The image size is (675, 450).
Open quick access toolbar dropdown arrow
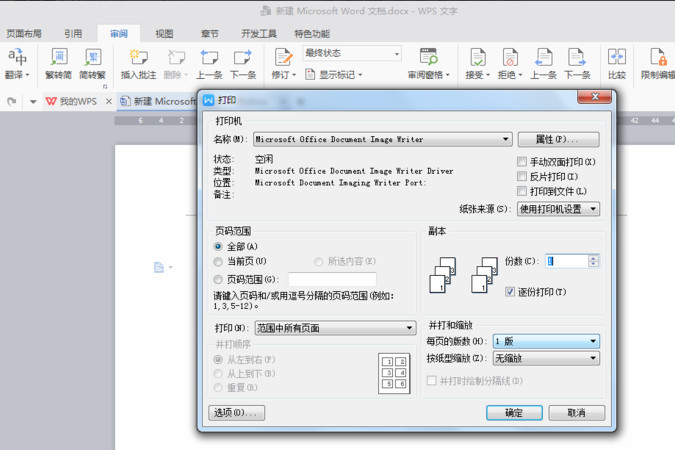point(33,102)
